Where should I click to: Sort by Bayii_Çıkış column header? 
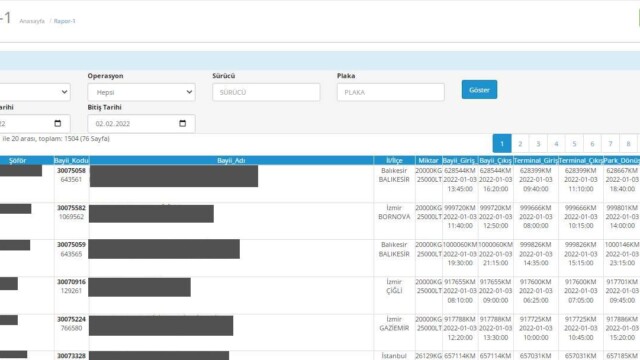coord(496,160)
